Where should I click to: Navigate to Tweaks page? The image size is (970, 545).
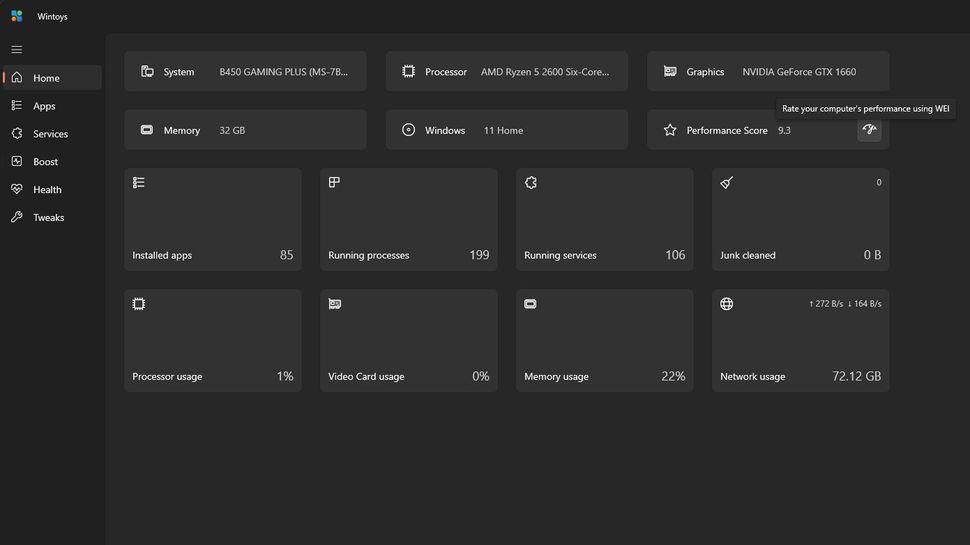tap(52, 217)
